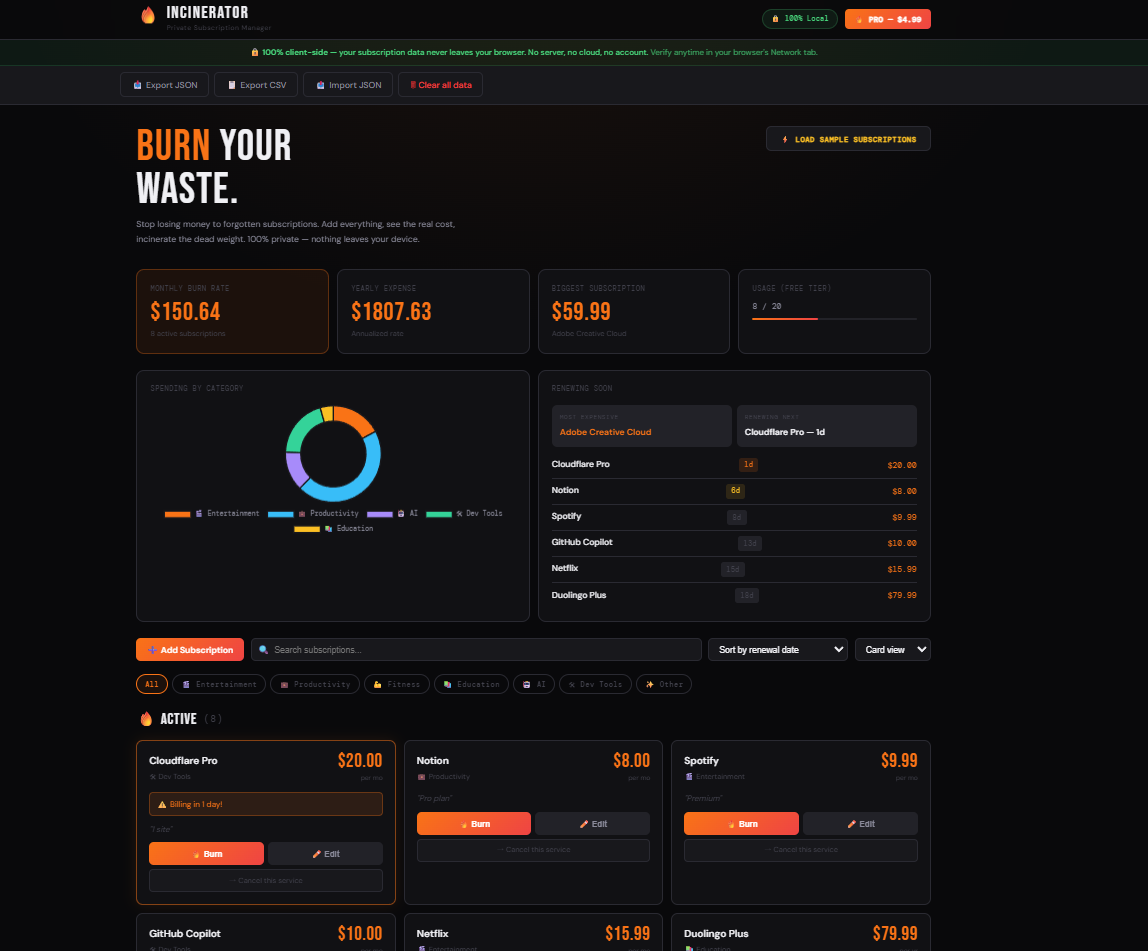Click Adobe Creative Cloud most expensive tile
Viewport: 1148px width, 951px height.
coord(641,426)
